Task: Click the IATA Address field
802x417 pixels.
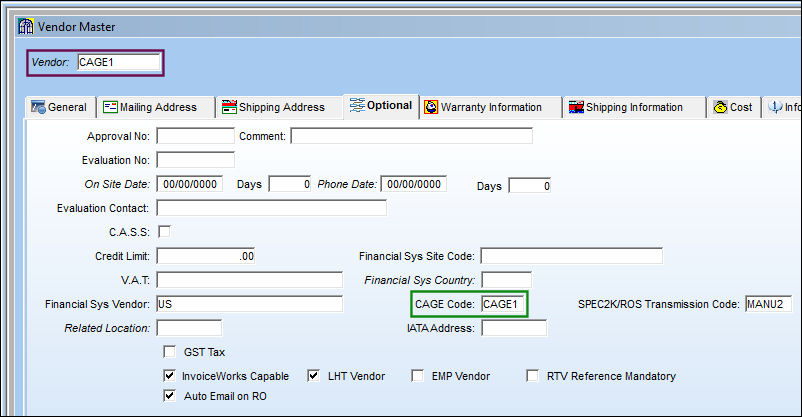Action: coord(514,328)
